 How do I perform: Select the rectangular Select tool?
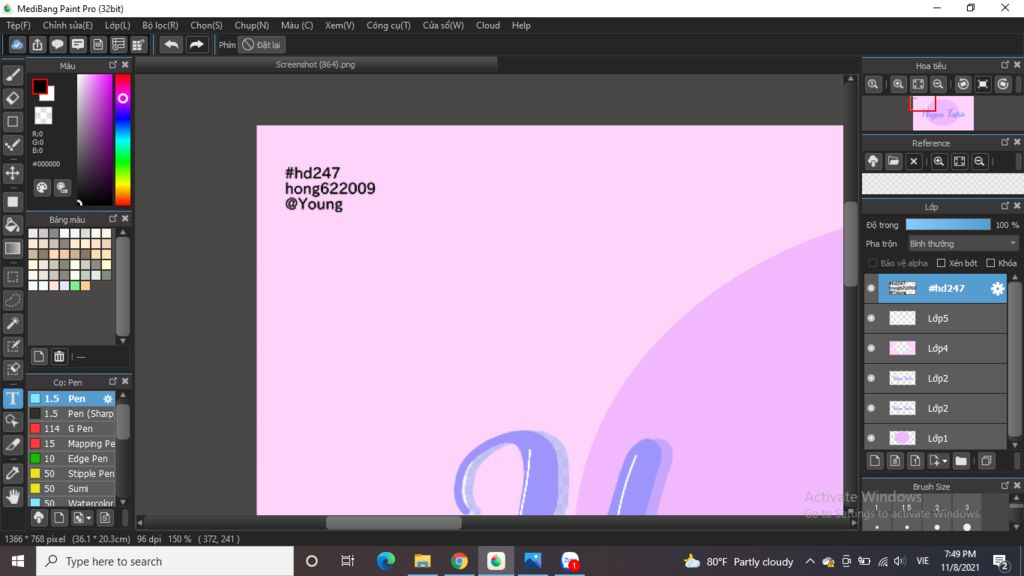point(12,277)
